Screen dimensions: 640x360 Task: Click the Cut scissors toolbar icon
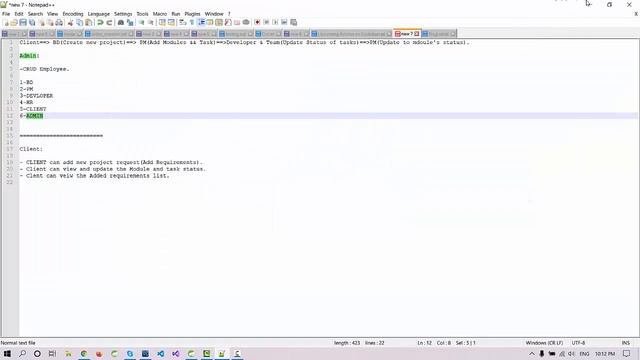pos(70,22)
